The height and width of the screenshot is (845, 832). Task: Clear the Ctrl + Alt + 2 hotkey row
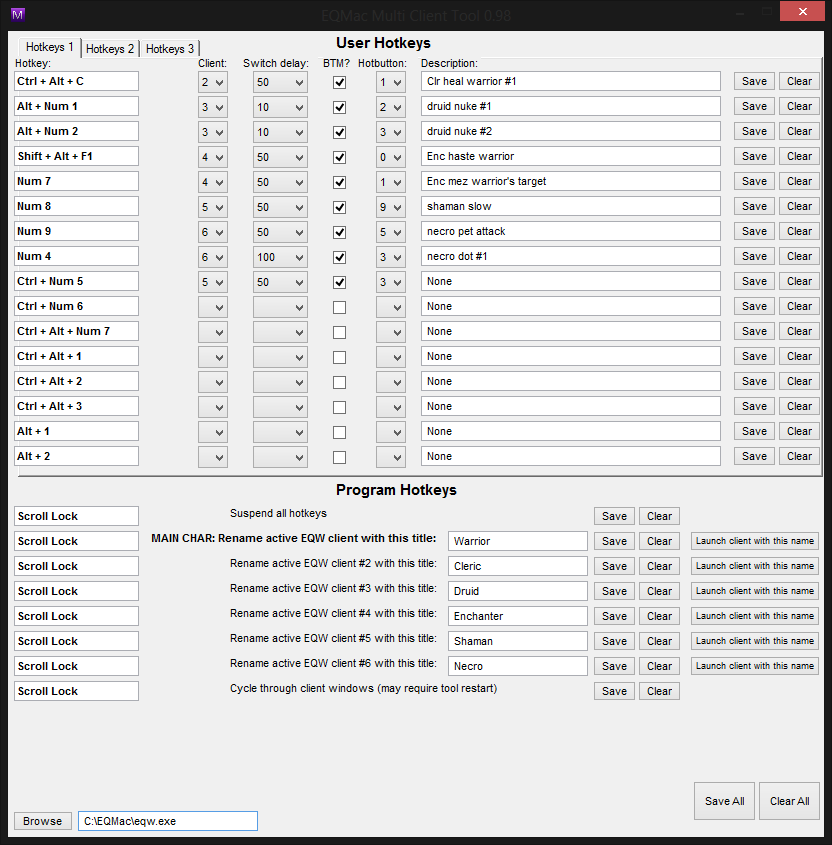coord(799,381)
